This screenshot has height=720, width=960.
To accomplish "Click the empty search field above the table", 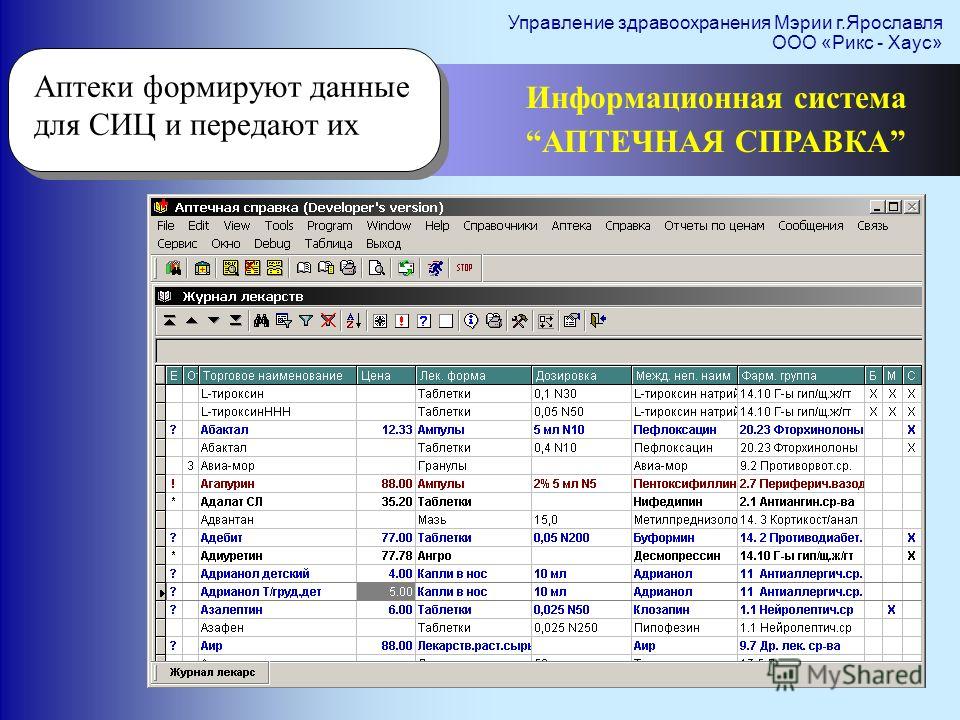I will pyautogui.click(x=539, y=351).
